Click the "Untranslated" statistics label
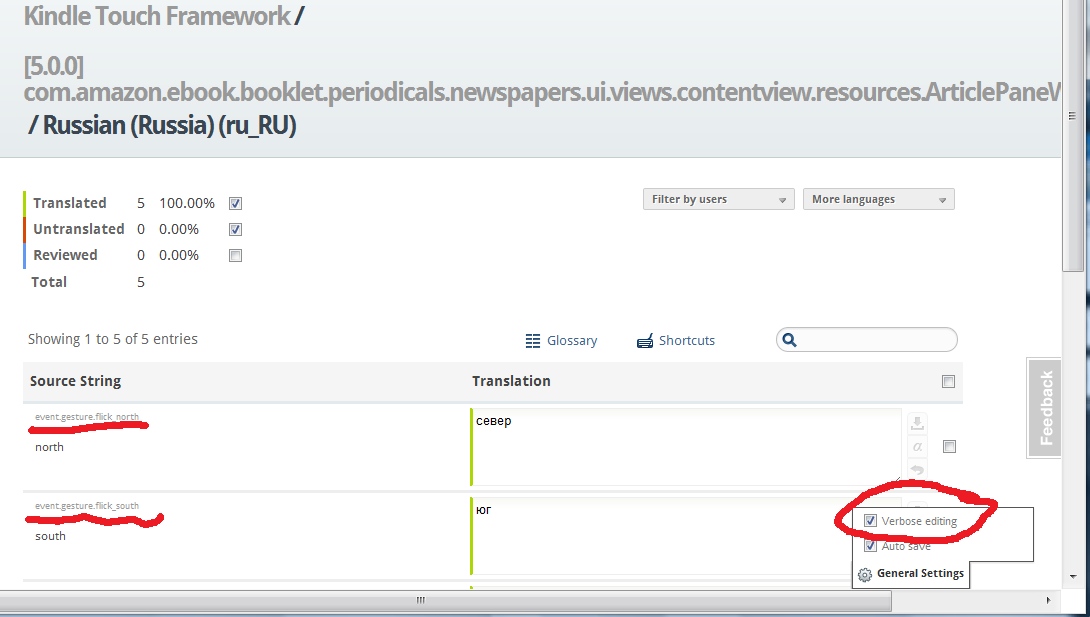Viewport: 1090px width, 617px height. (79, 229)
